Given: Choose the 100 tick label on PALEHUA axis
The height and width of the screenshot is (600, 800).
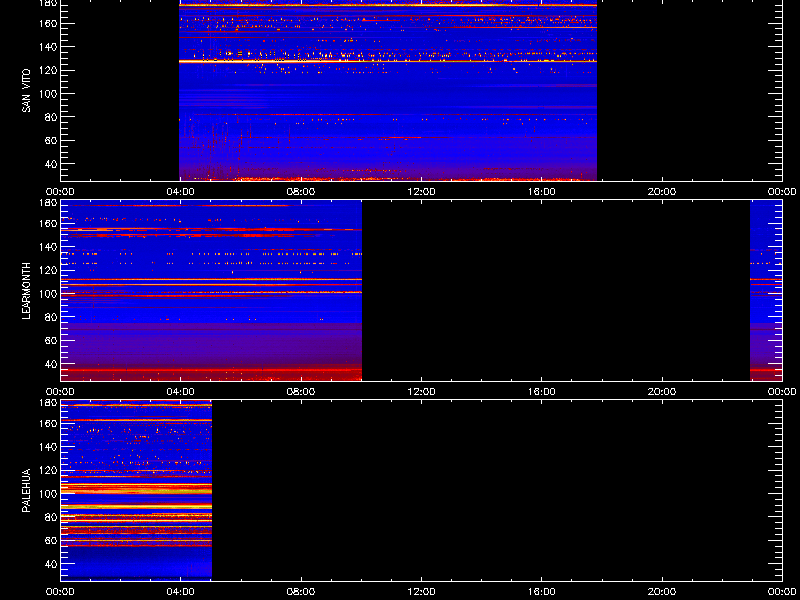Looking at the screenshot, I should coord(49,494).
